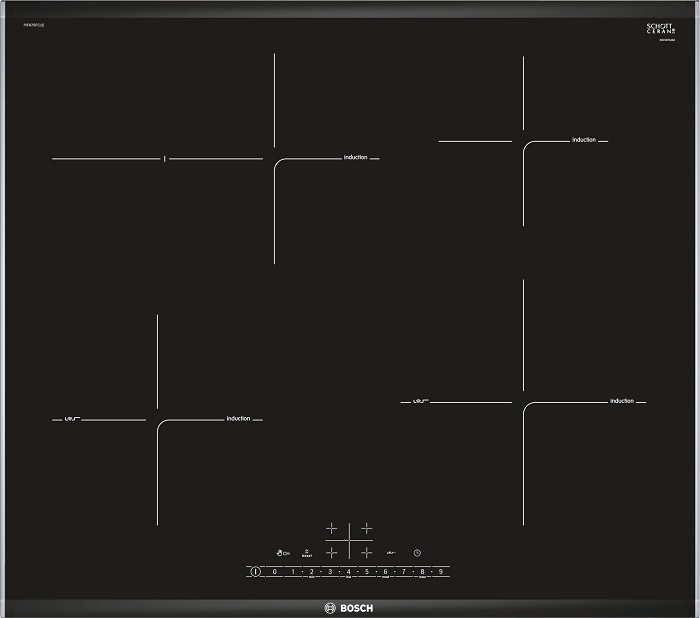Select the front-left cooking zone cross

(332, 553)
